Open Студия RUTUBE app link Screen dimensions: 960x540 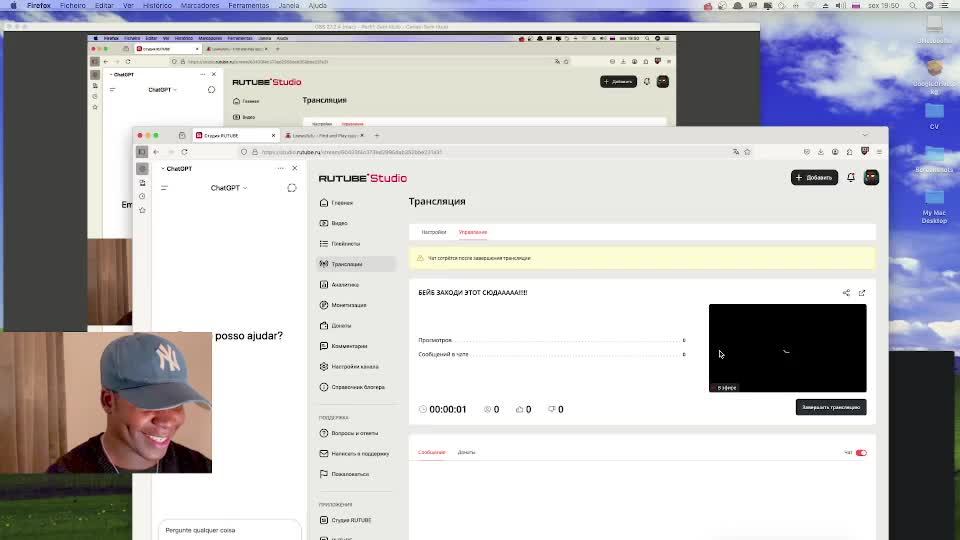pyautogui.click(x=345, y=520)
